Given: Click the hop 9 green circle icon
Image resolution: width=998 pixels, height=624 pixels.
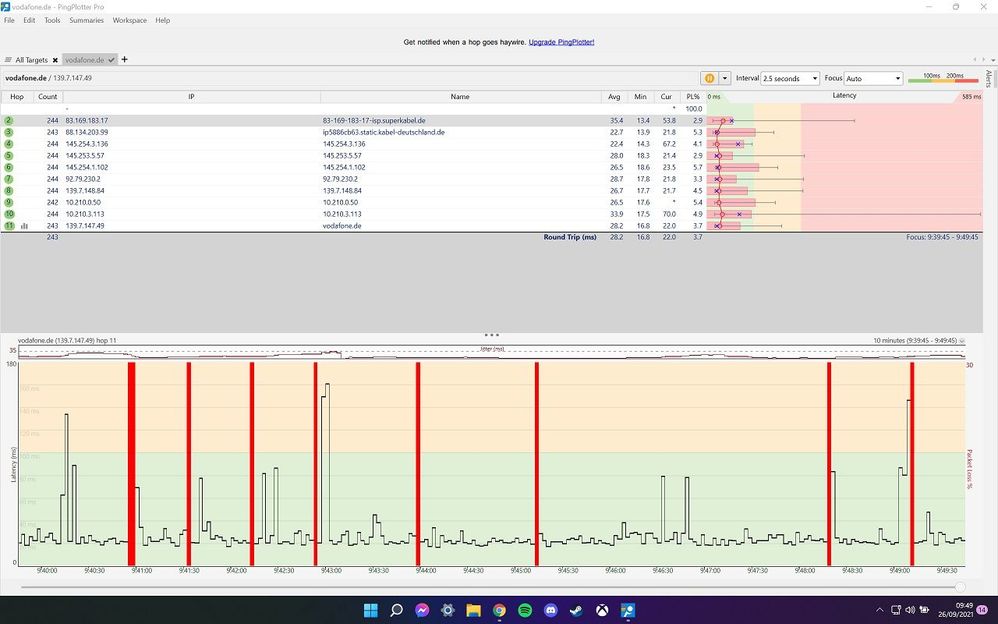Looking at the screenshot, I should [9, 202].
